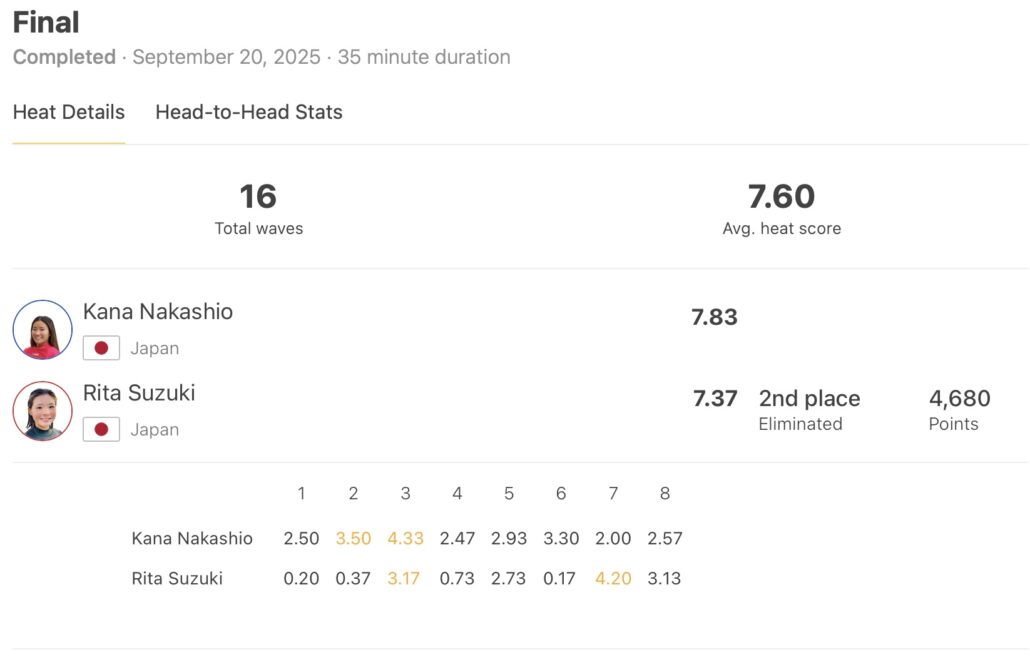
Task: Select the Heat Details tab
Action: tap(69, 112)
